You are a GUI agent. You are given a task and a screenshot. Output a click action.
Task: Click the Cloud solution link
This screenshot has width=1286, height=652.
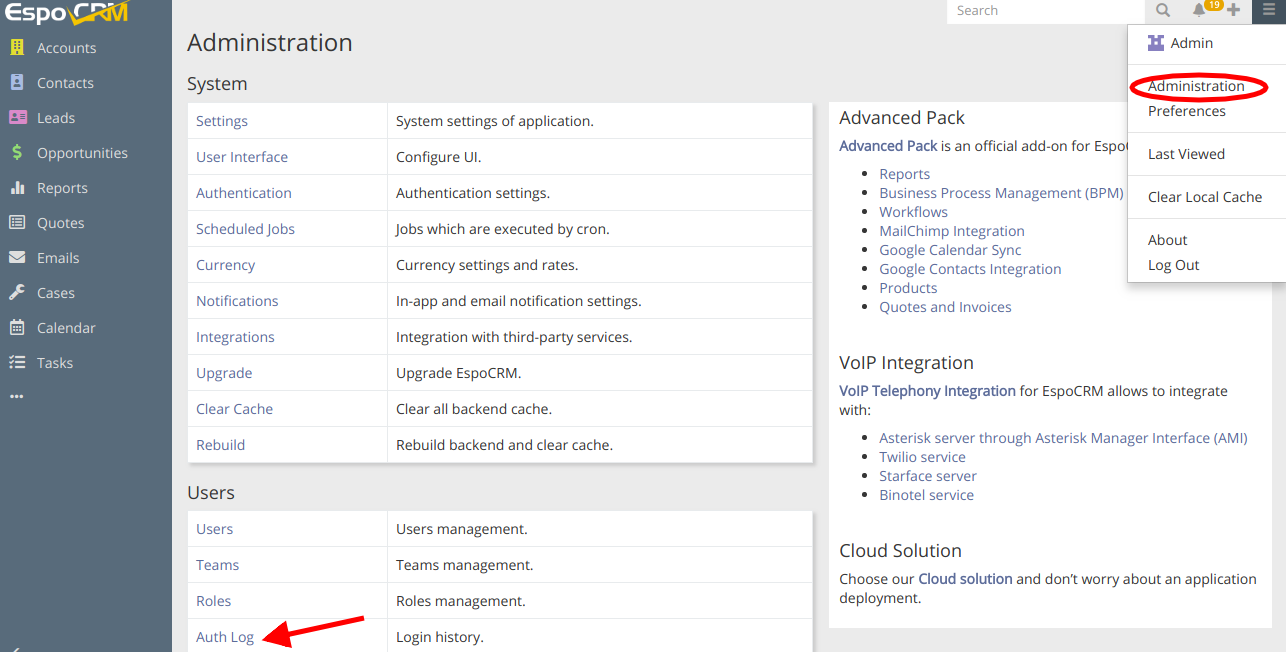tap(965, 579)
